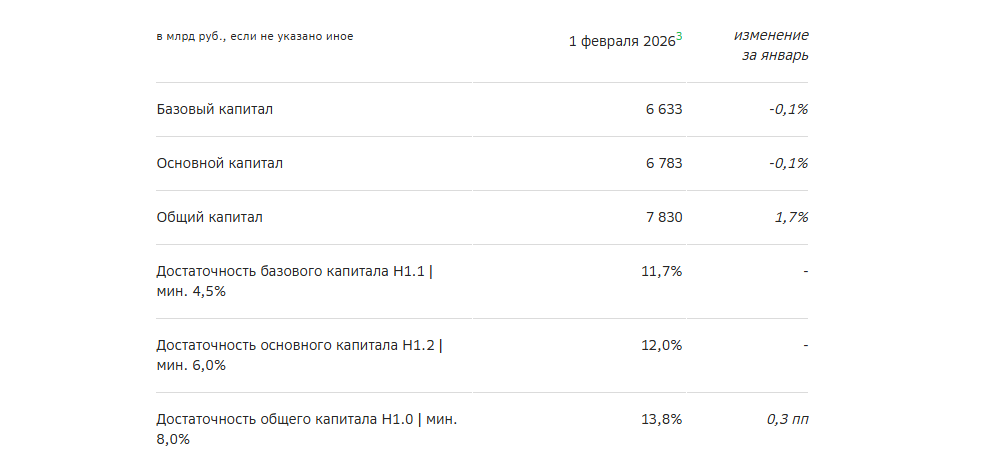The height and width of the screenshot is (462, 989).
Task: Select the "Базовый капитал" row label
Action: pos(215,109)
